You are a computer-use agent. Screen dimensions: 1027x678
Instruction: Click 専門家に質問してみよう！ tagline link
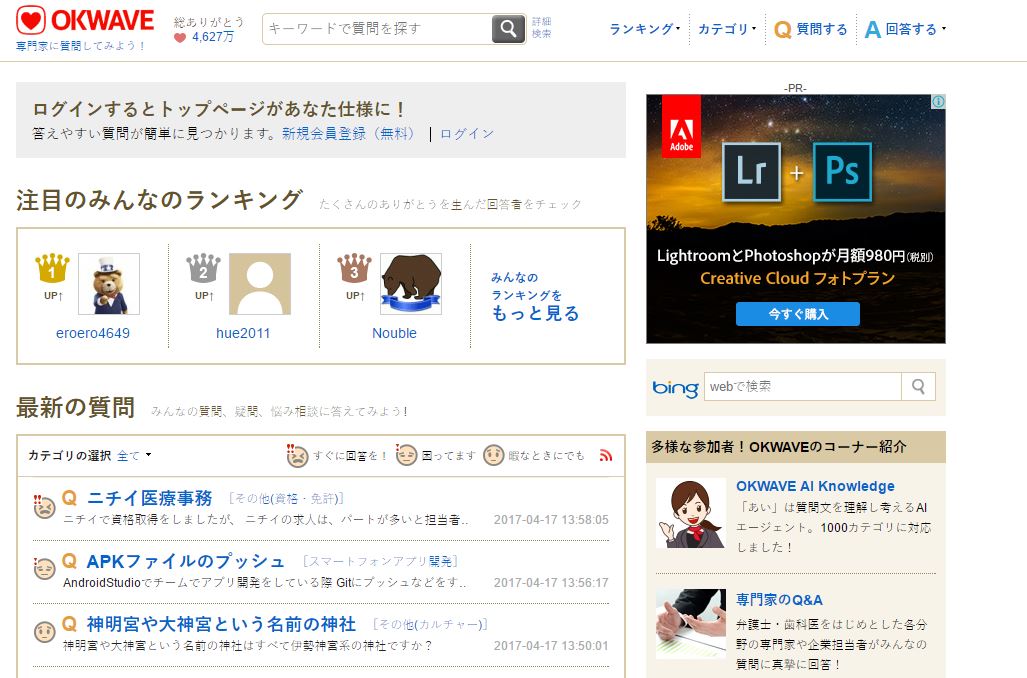pos(81,46)
